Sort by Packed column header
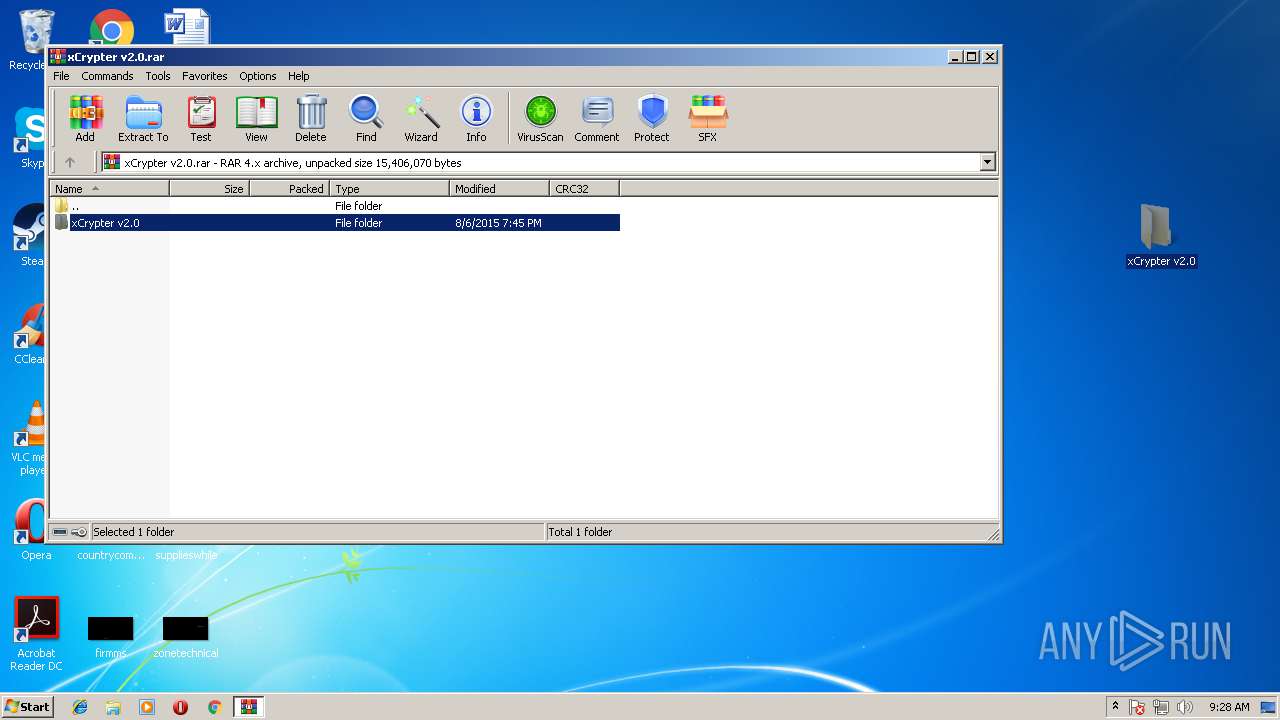Viewport: 1280px width, 720px height. 289,188
